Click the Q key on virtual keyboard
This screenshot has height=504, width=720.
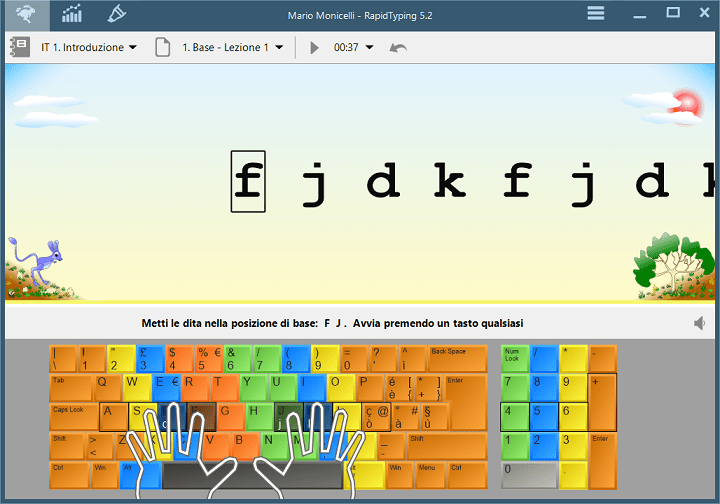pos(107,387)
